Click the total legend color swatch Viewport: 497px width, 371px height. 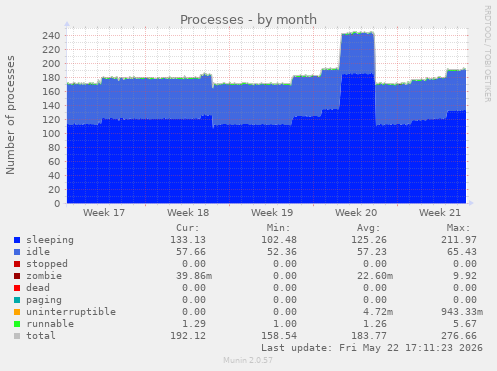click(17, 336)
